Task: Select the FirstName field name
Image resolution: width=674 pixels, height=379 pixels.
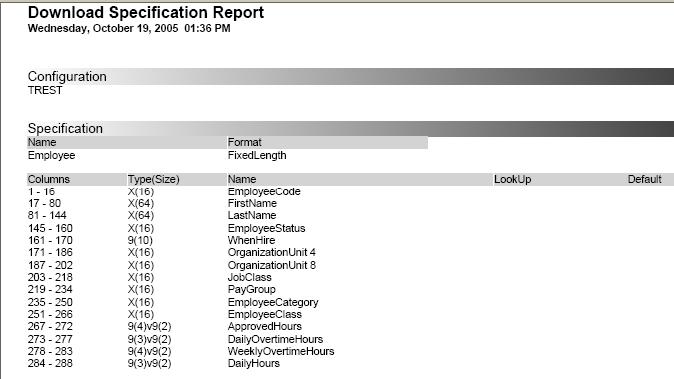Action: coord(252,203)
